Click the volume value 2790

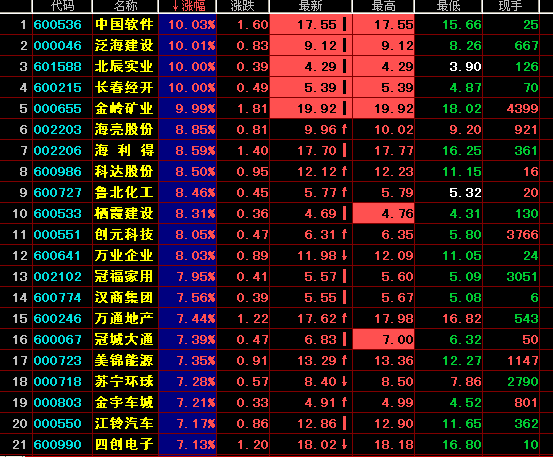click(x=522, y=382)
